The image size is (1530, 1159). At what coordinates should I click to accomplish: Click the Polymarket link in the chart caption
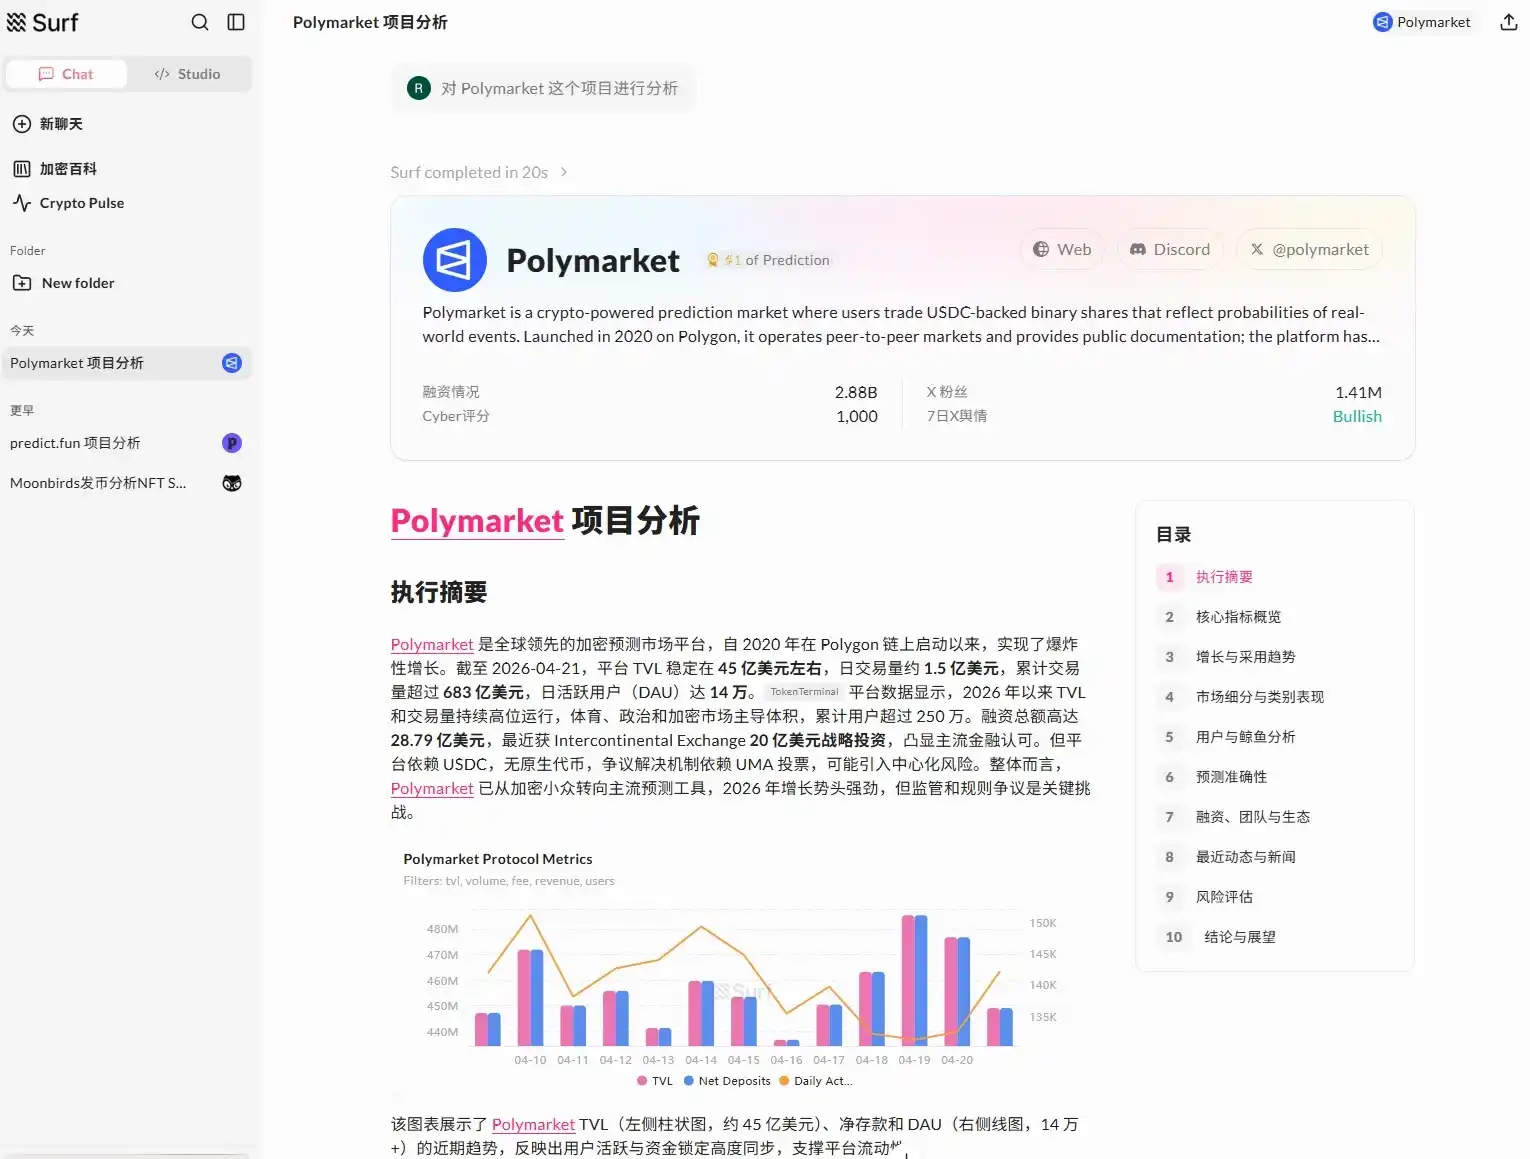(533, 1124)
